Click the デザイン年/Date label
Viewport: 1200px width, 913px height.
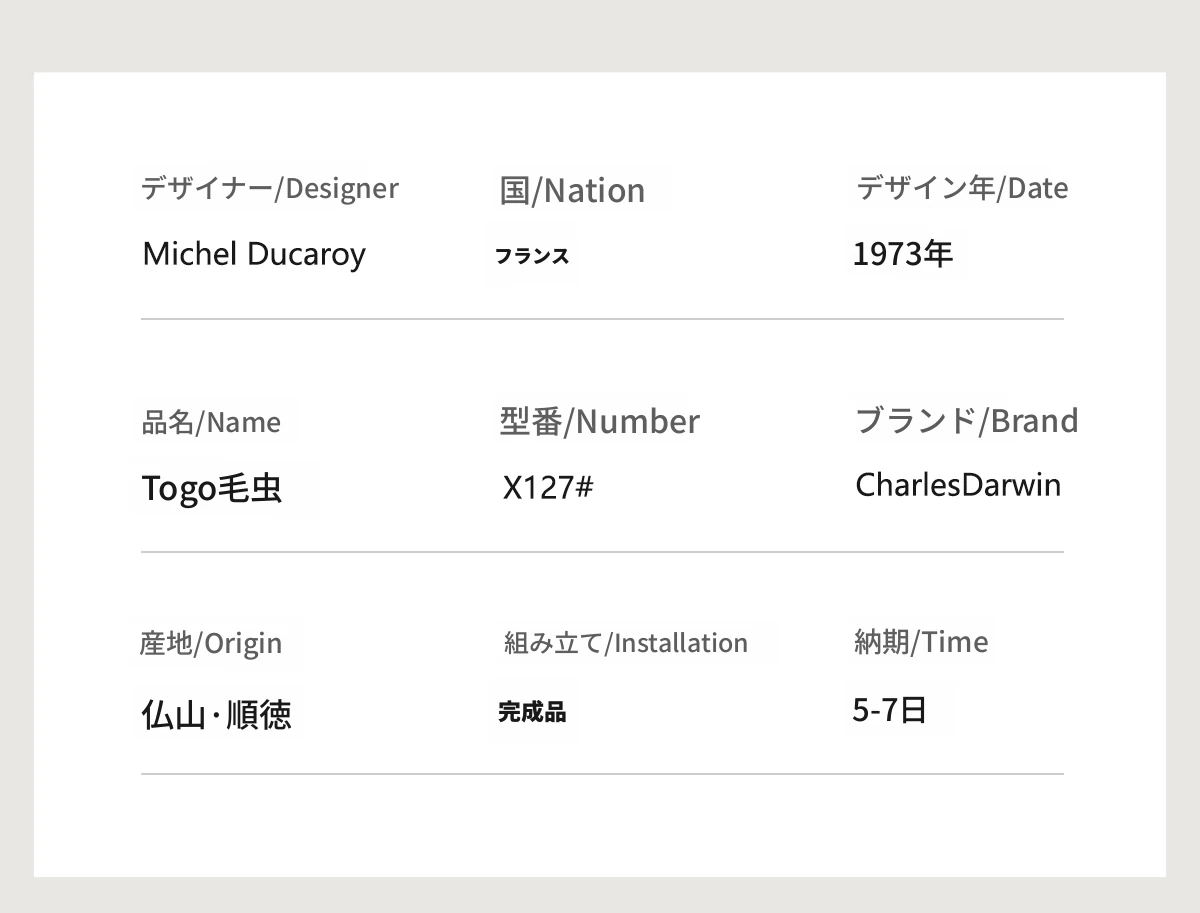(962, 188)
